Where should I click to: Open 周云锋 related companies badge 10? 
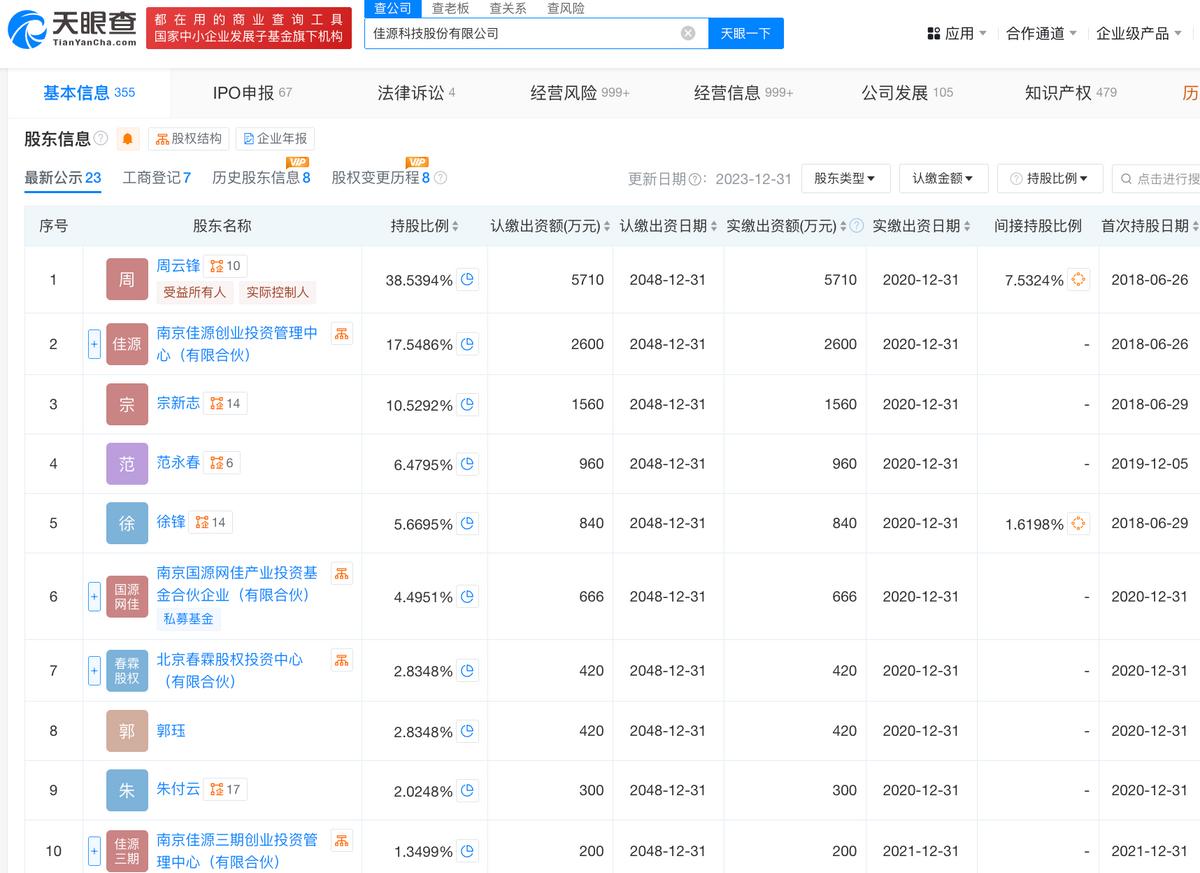point(225,266)
